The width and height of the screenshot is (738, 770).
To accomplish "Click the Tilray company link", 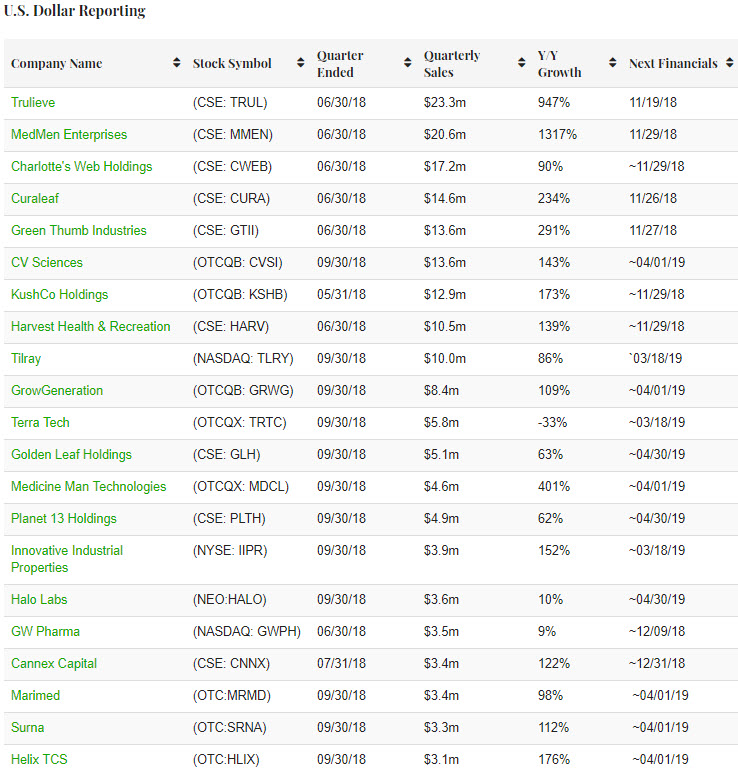I will click(x=26, y=358).
